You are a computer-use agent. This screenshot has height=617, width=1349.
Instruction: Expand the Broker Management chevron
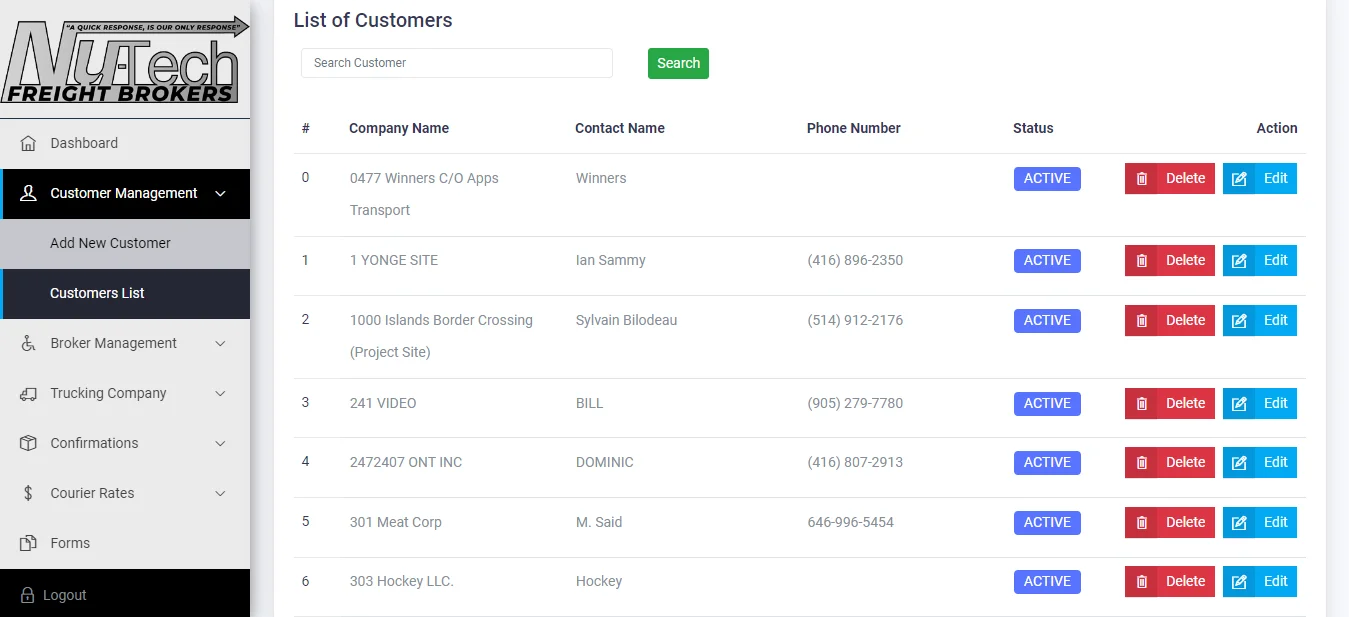point(221,343)
